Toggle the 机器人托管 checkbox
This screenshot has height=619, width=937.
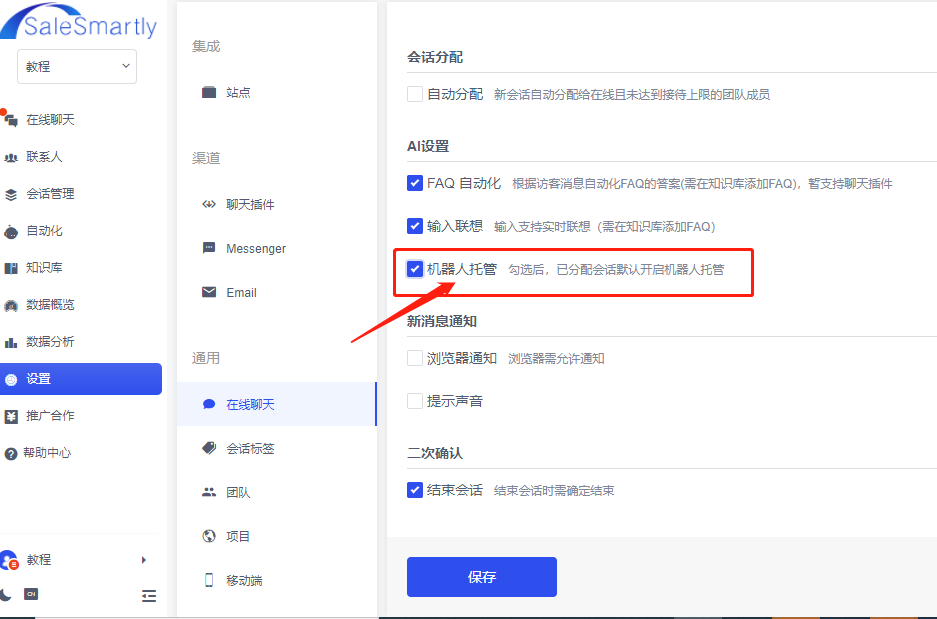415,269
